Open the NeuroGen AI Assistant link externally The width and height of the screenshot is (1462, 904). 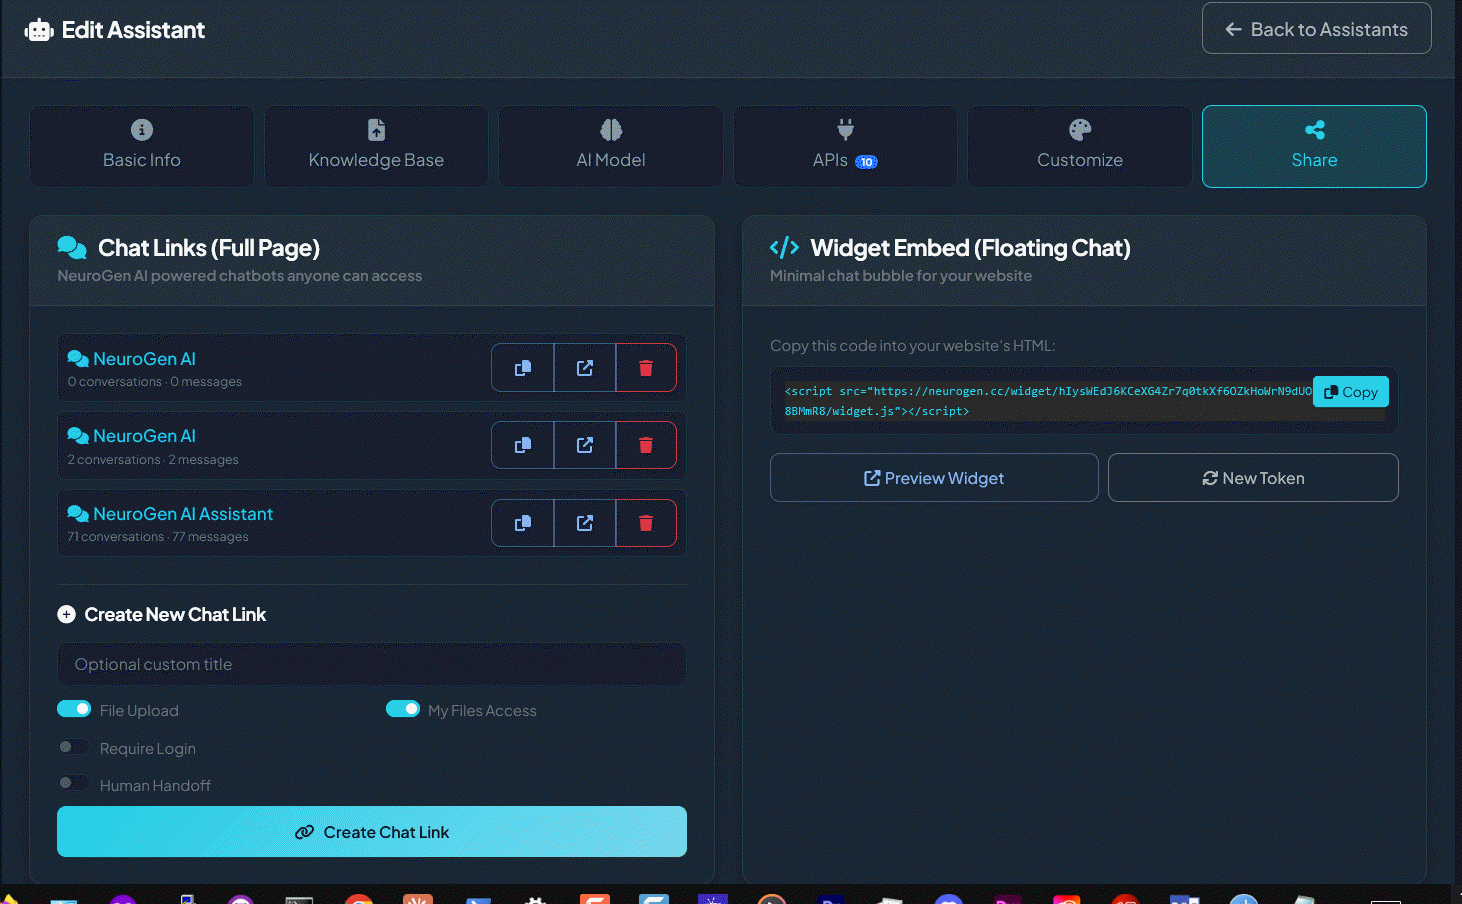(584, 522)
